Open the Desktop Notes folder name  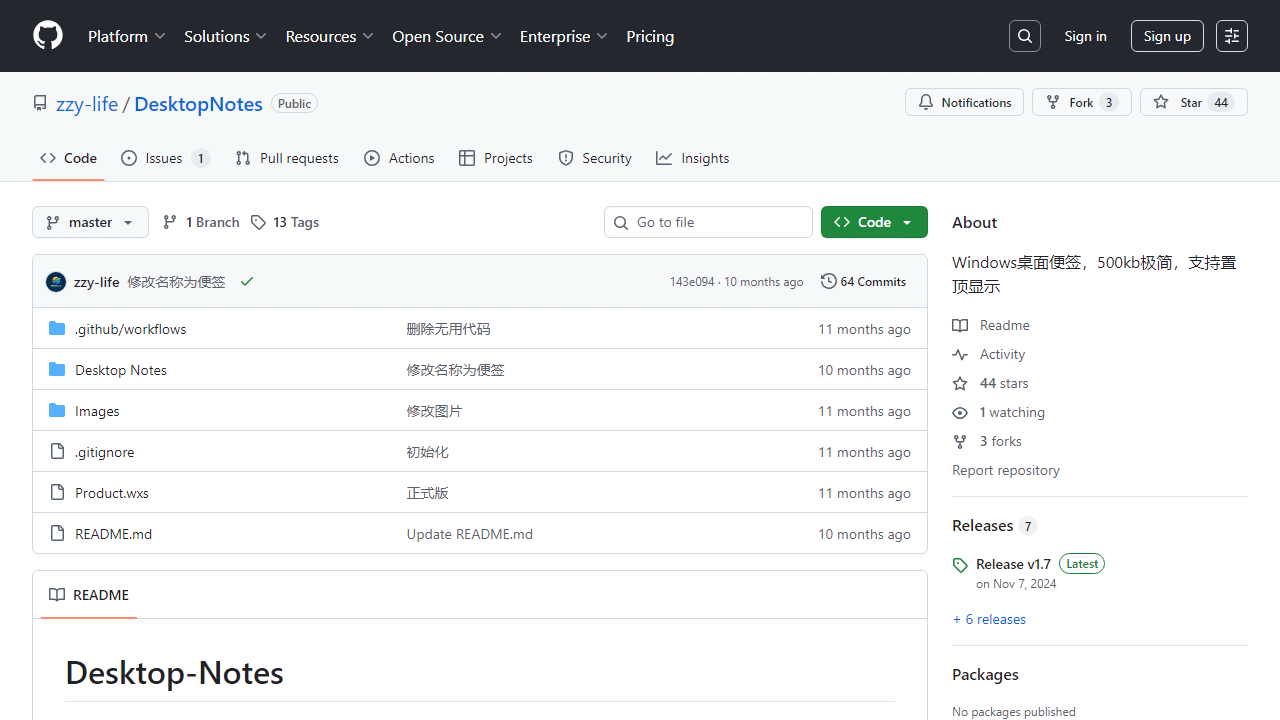click(121, 370)
